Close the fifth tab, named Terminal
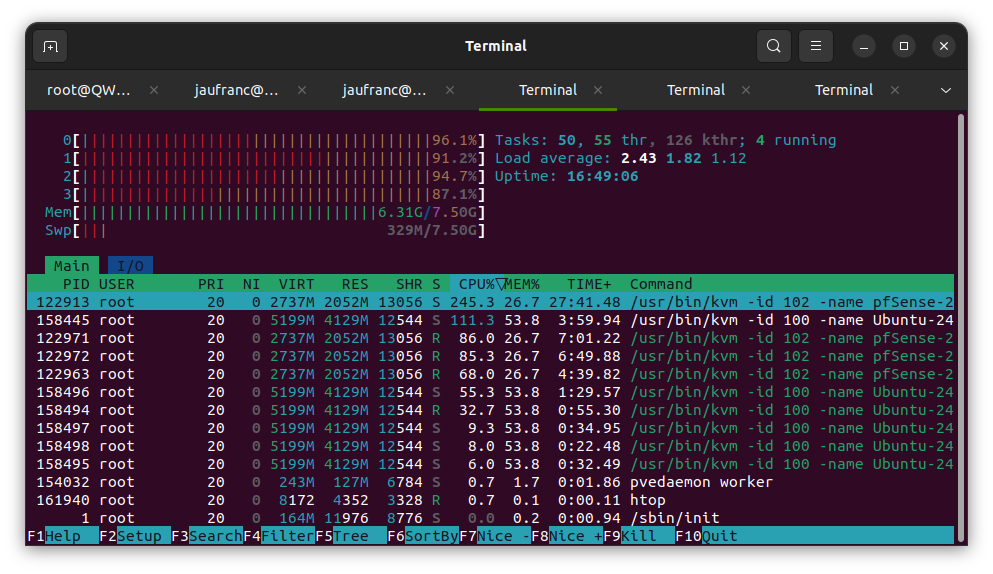This screenshot has width=993, height=574. (x=746, y=91)
